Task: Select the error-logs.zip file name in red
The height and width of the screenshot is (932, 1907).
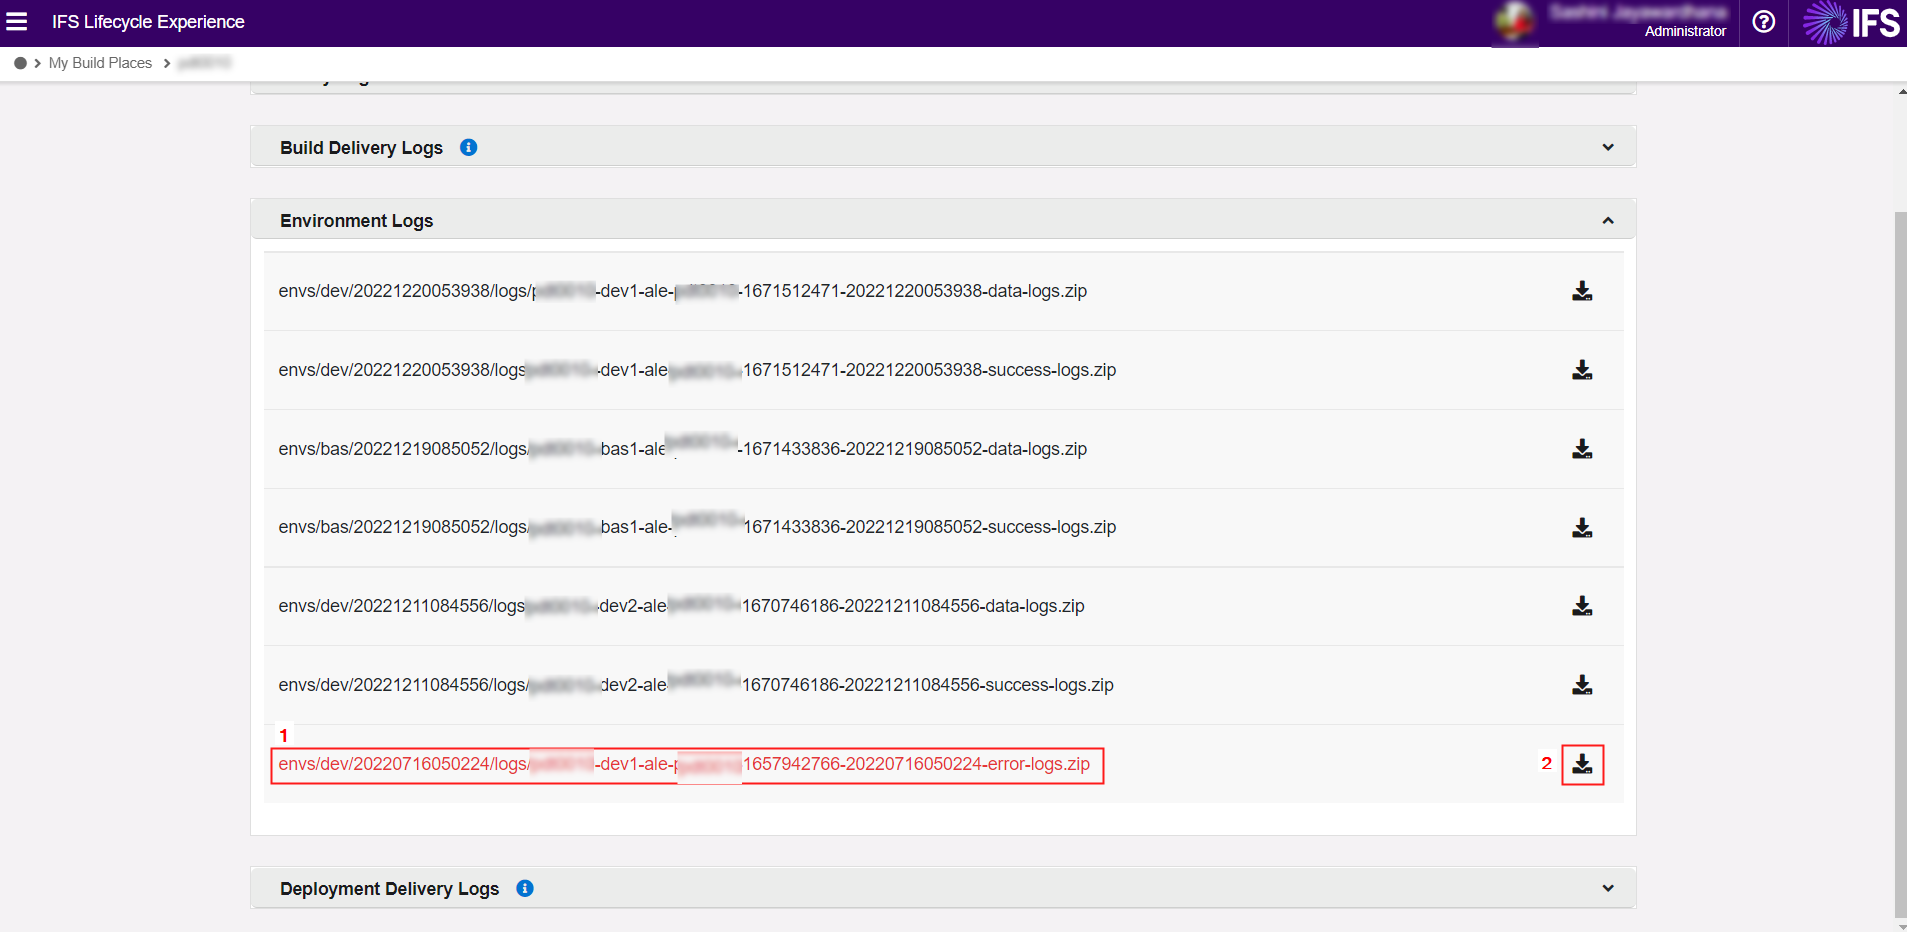Action: tap(684, 764)
